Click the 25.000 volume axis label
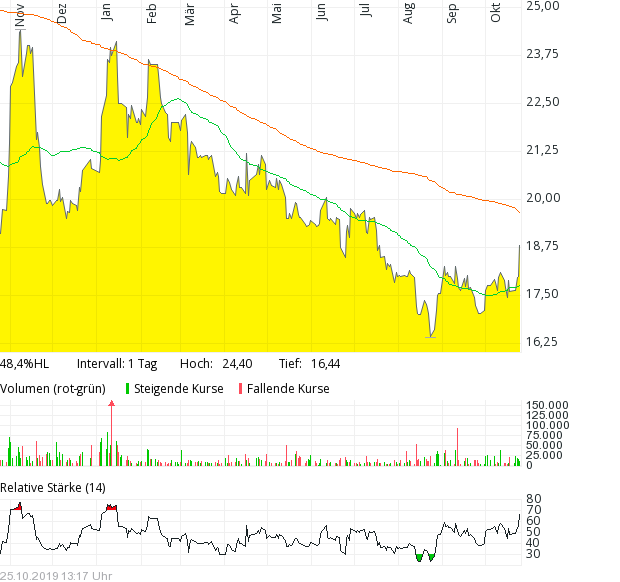The image size is (620, 582). click(544, 455)
